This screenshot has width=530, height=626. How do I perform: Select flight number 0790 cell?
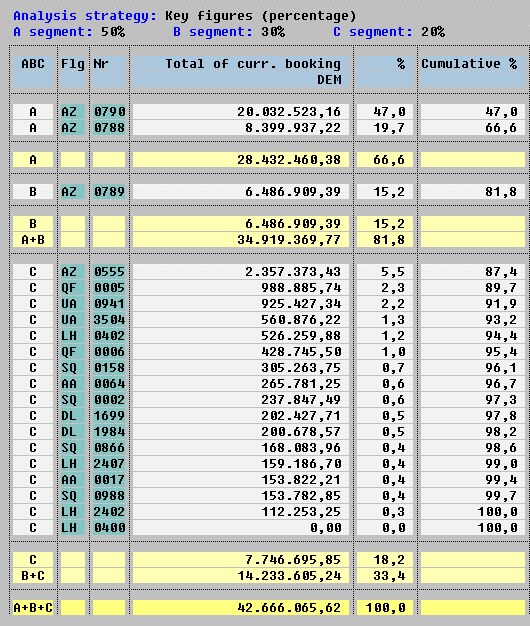(x=109, y=112)
